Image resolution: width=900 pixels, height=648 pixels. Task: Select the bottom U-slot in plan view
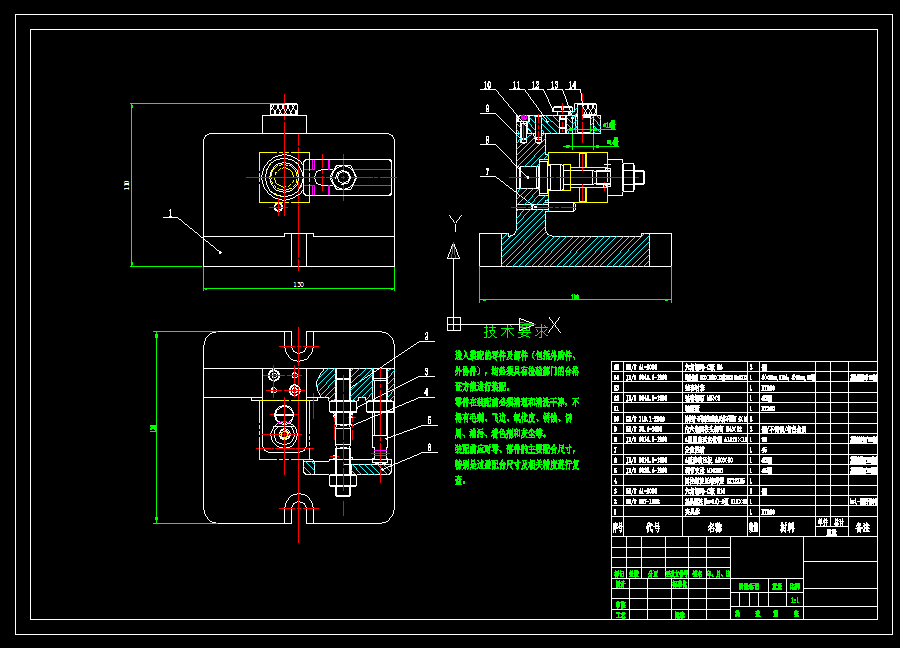click(298, 508)
